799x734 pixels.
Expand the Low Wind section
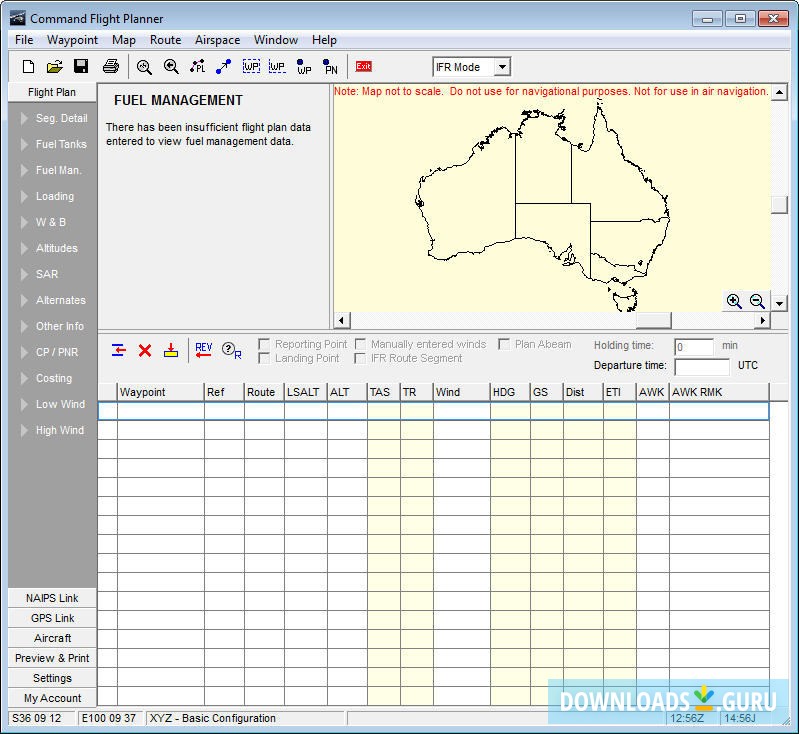click(x=53, y=404)
